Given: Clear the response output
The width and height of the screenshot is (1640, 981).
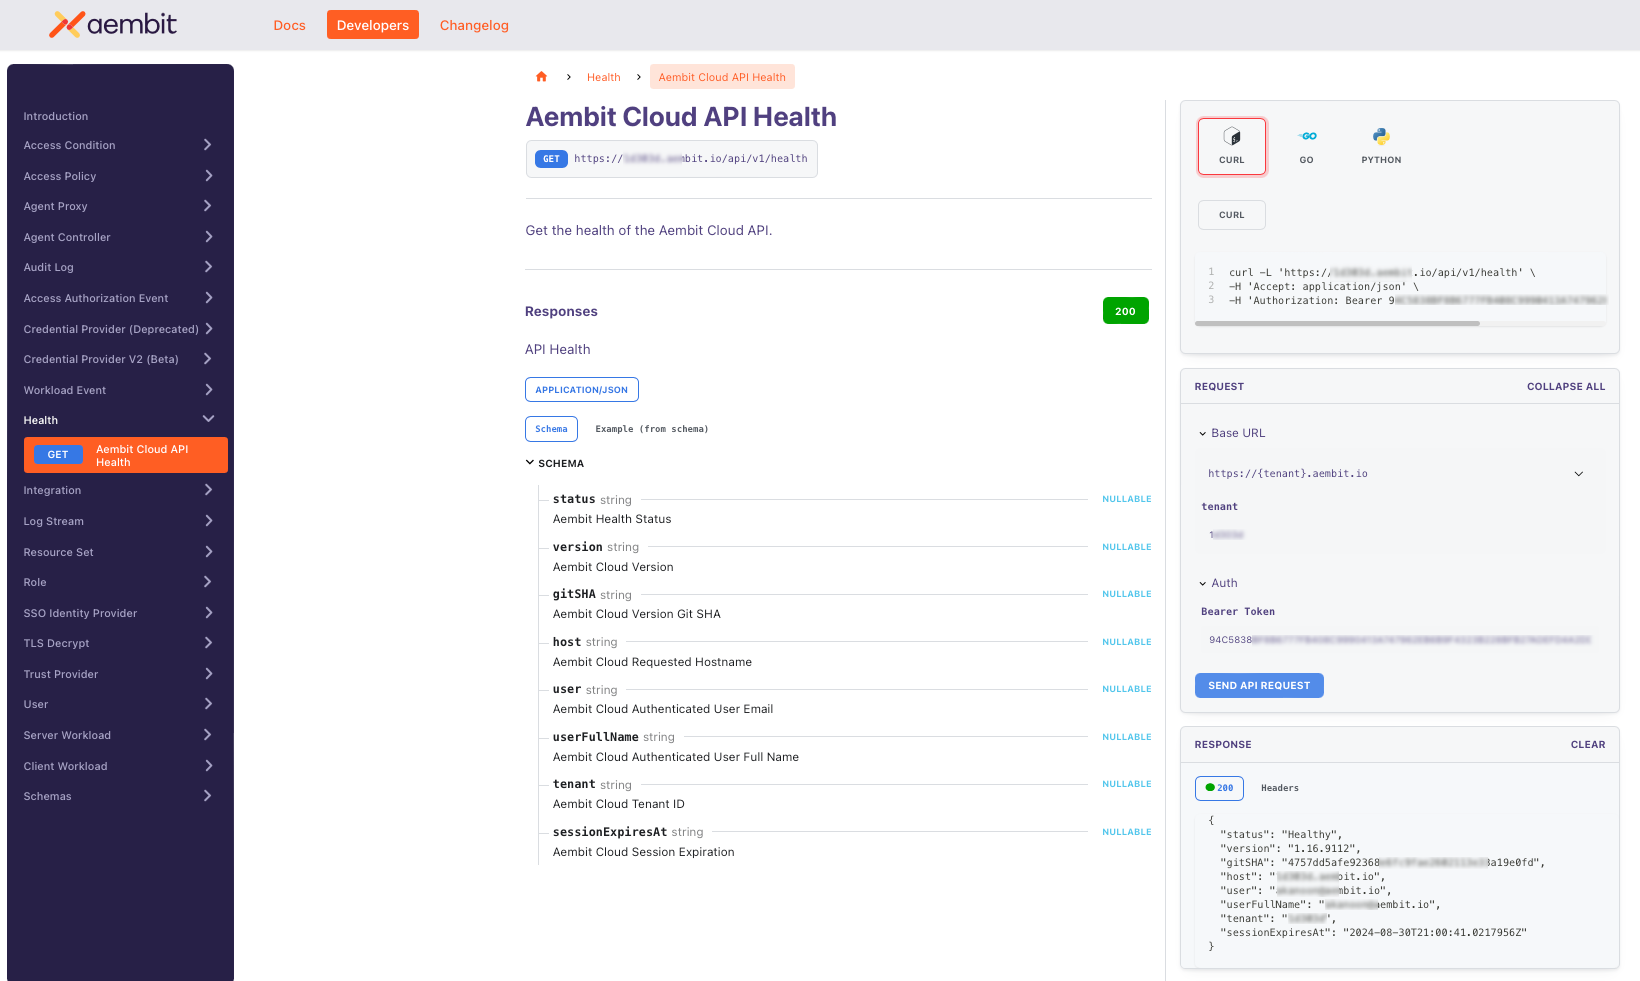Looking at the screenshot, I should (x=1588, y=744).
